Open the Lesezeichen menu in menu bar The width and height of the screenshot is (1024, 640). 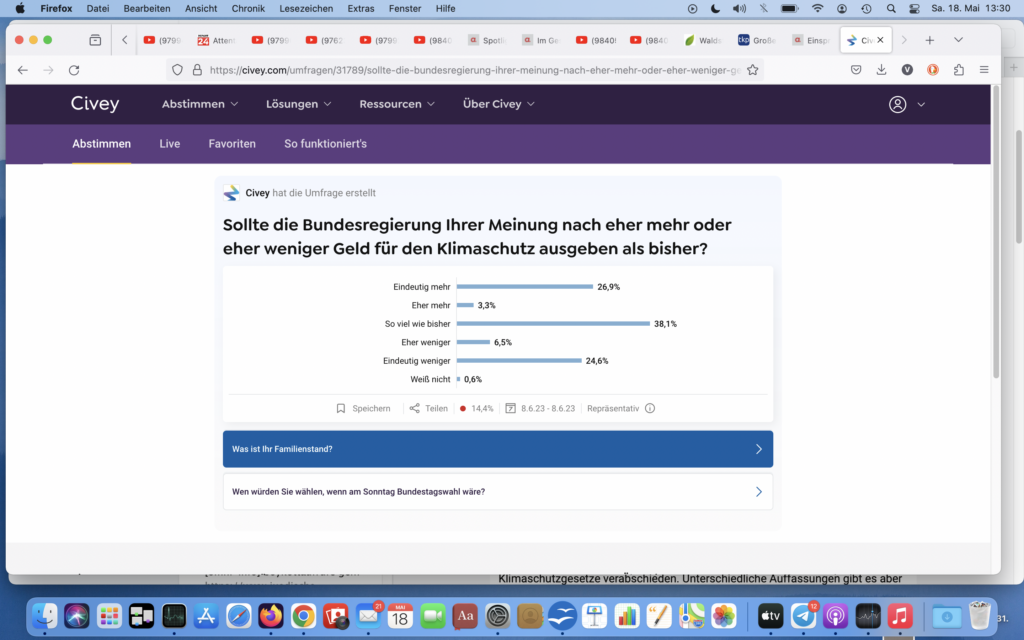[307, 8]
